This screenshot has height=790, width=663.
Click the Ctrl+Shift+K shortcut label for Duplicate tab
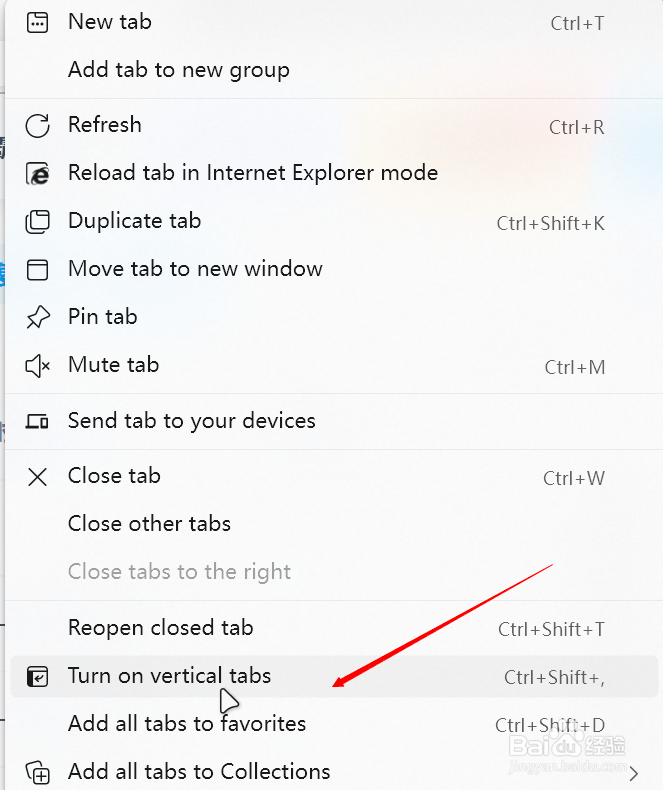(551, 223)
